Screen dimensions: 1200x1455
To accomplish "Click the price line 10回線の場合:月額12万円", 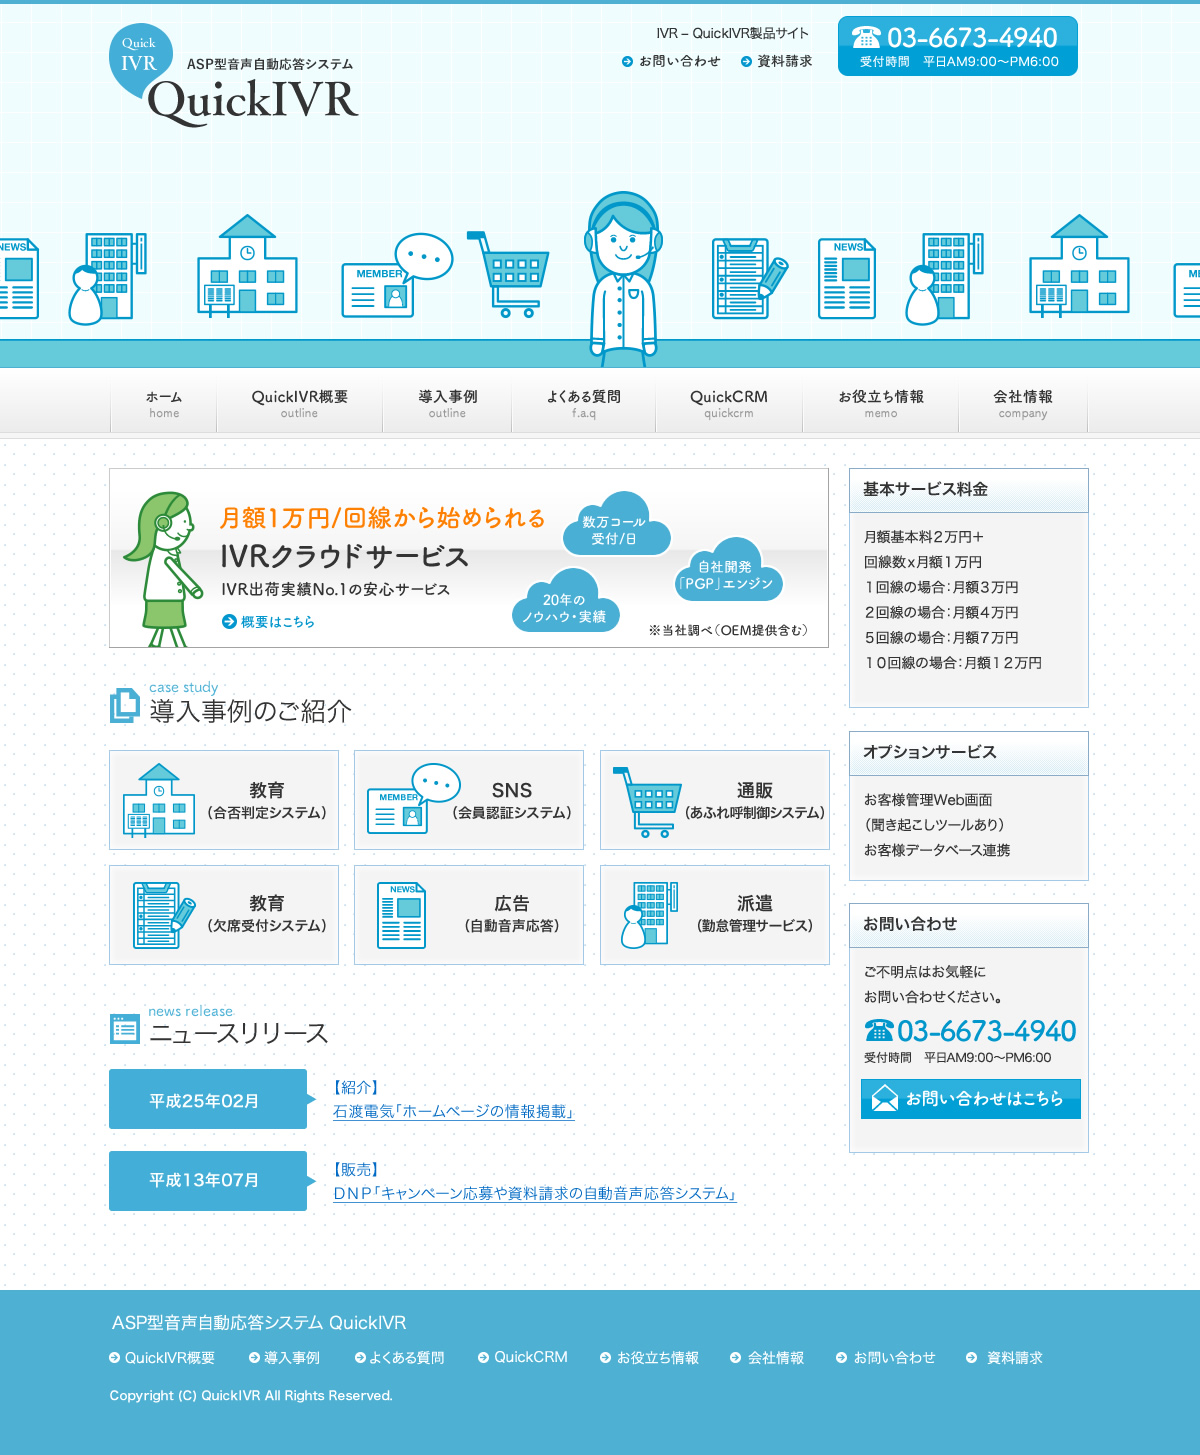I will click(x=953, y=663).
